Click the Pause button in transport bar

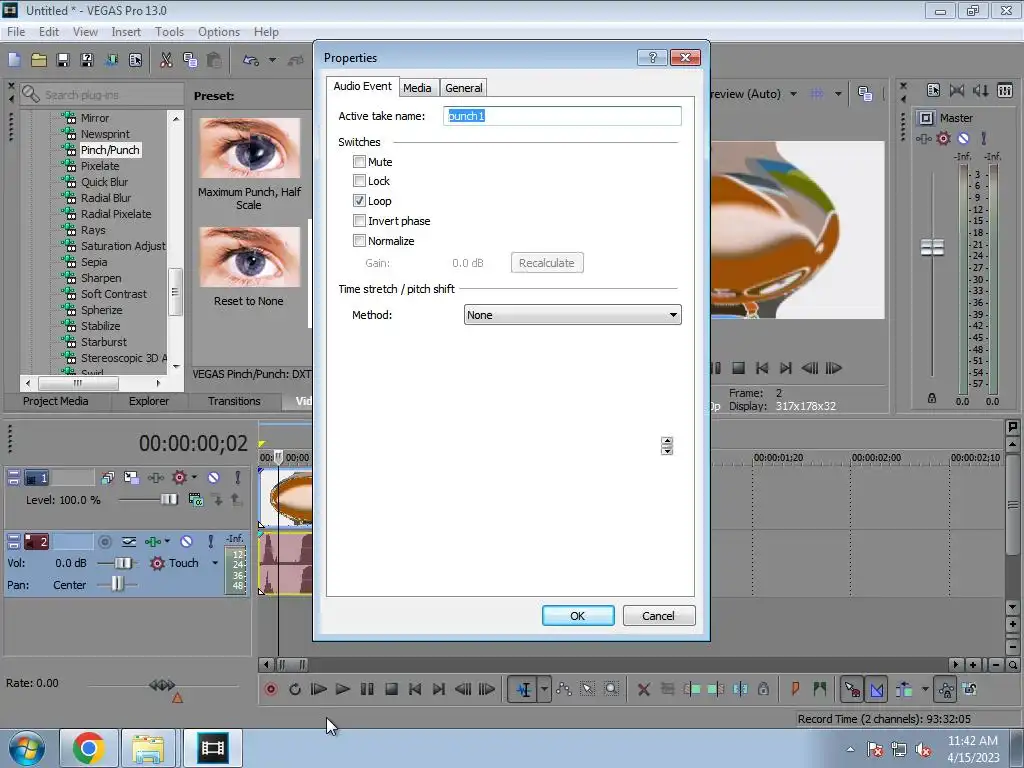pyautogui.click(x=367, y=689)
